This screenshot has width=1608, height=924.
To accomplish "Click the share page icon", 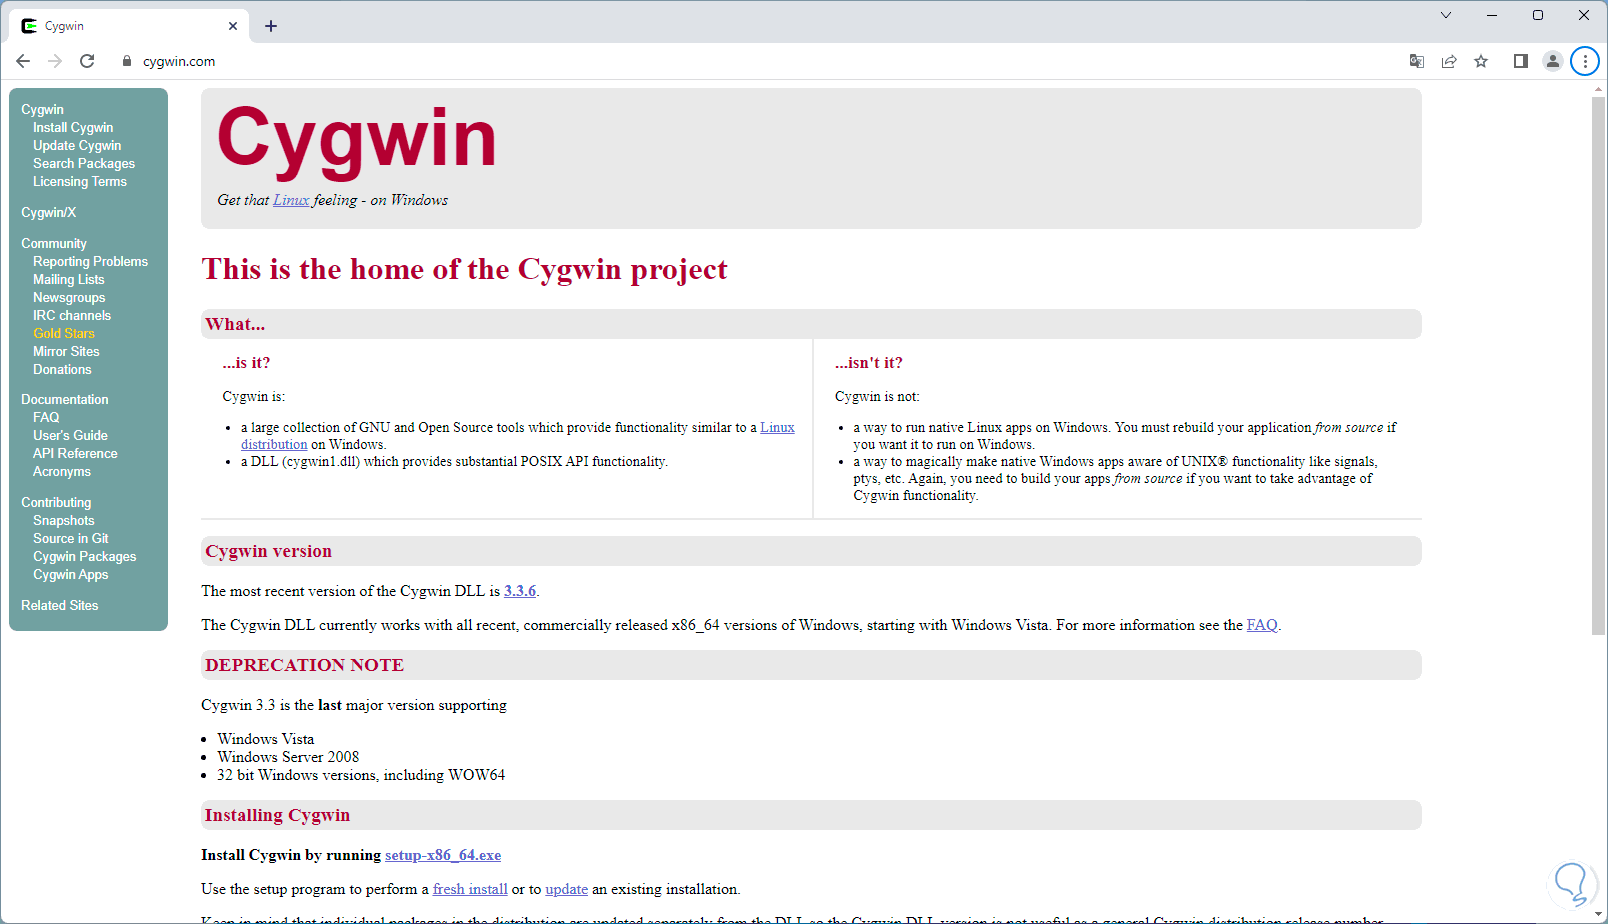I will [x=1449, y=61].
